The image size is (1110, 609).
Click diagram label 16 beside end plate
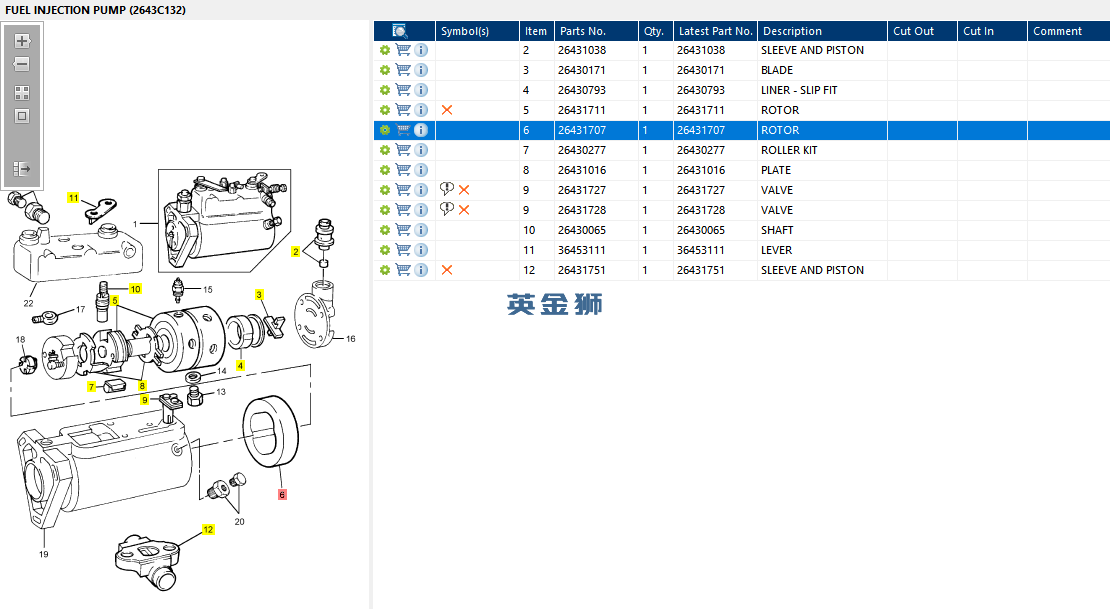point(350,338)
